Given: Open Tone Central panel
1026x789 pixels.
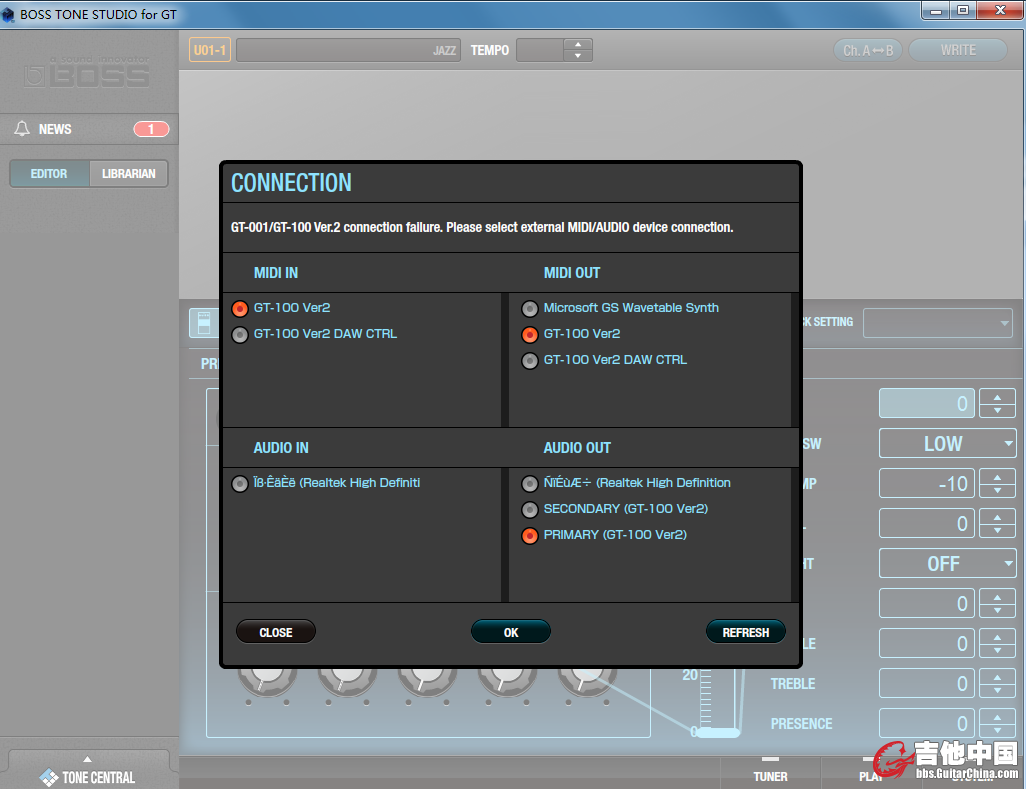Looking at the screenshot, I should pos(88,771).
